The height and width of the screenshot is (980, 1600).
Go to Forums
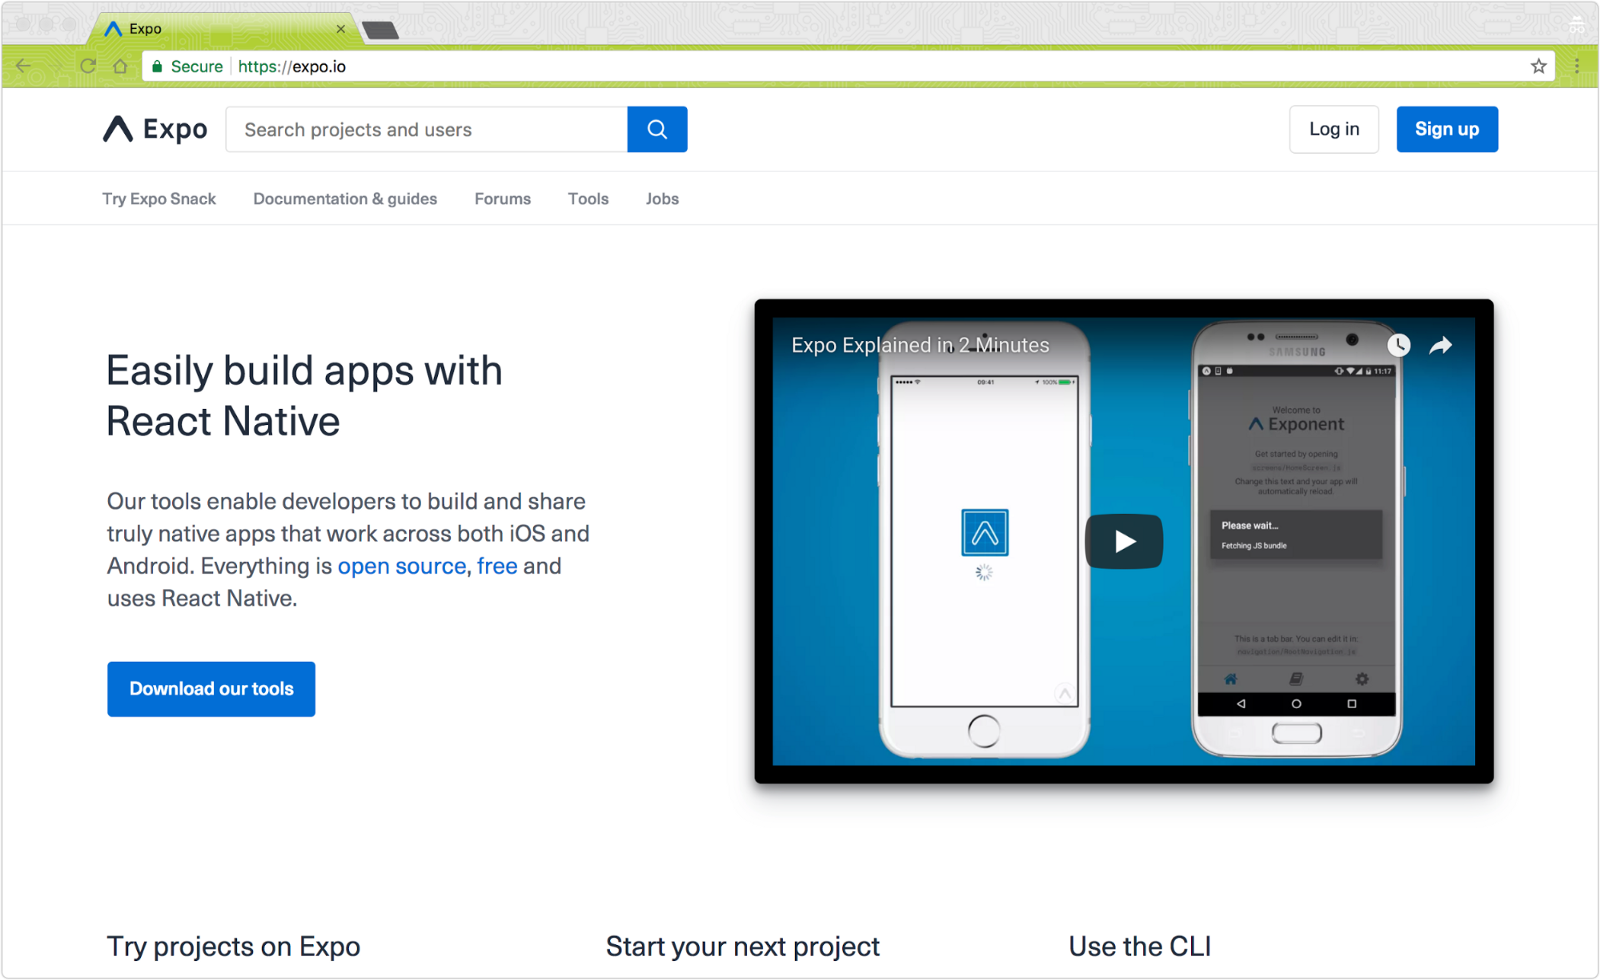(x=503, y=199)
